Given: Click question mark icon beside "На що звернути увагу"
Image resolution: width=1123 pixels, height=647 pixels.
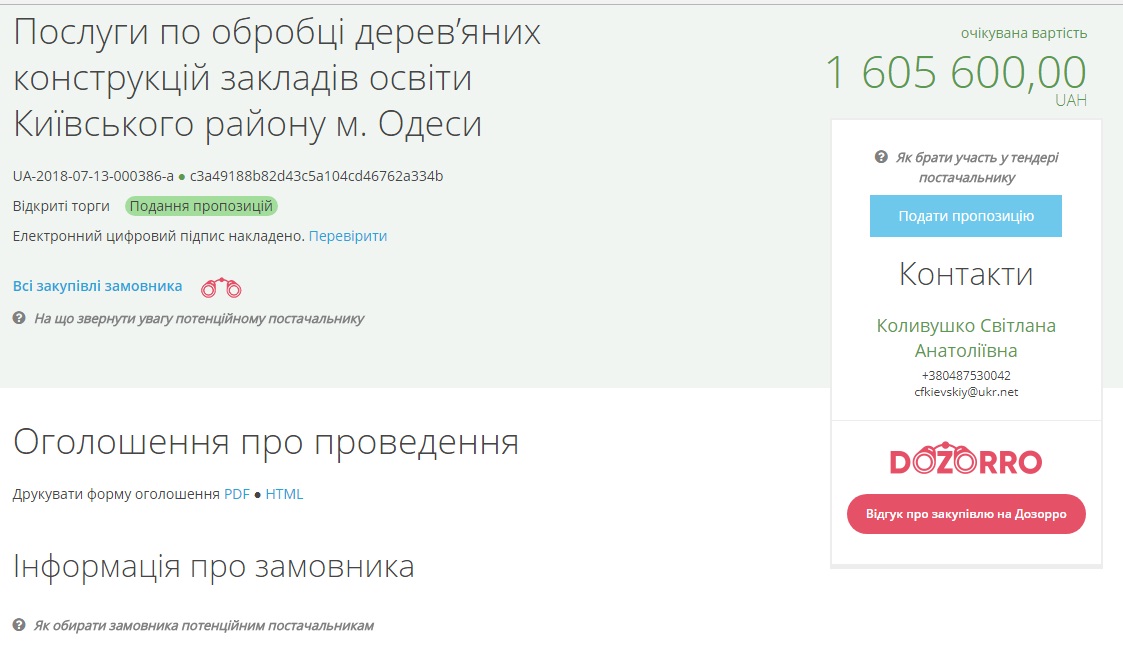Looking at the screenshot, I should [x=19, y=318].
